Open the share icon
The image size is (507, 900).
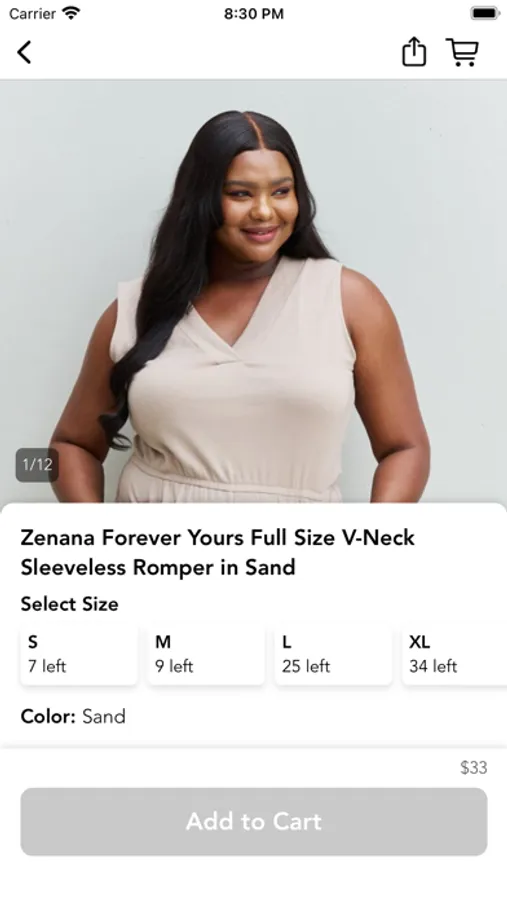click(413, 52)
